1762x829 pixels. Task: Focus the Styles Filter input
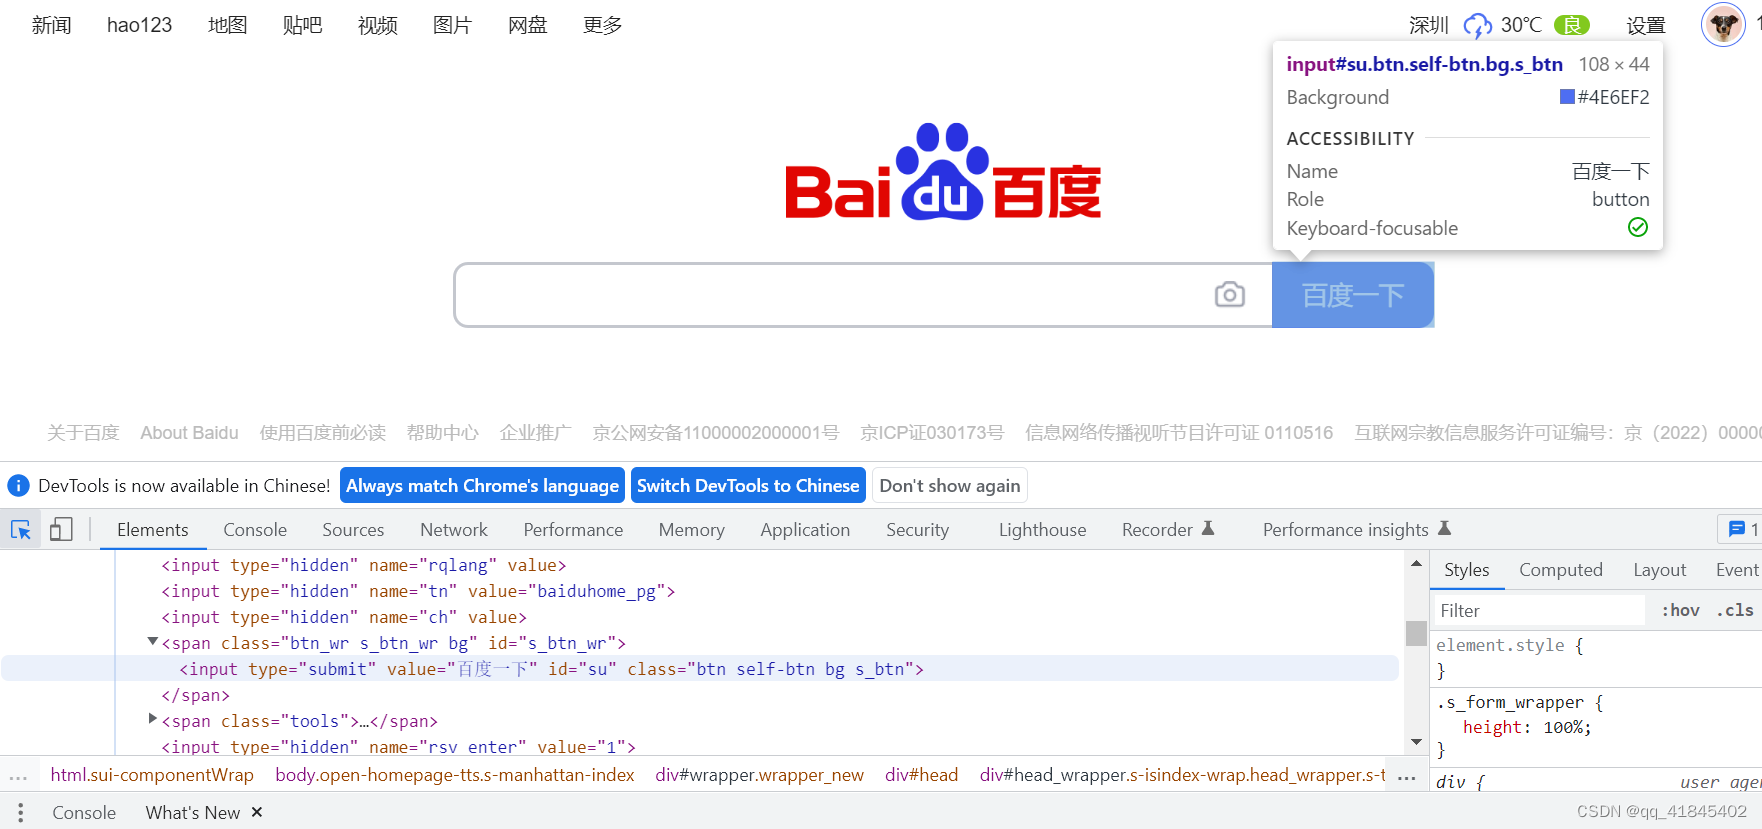[x=1540, y=610]
